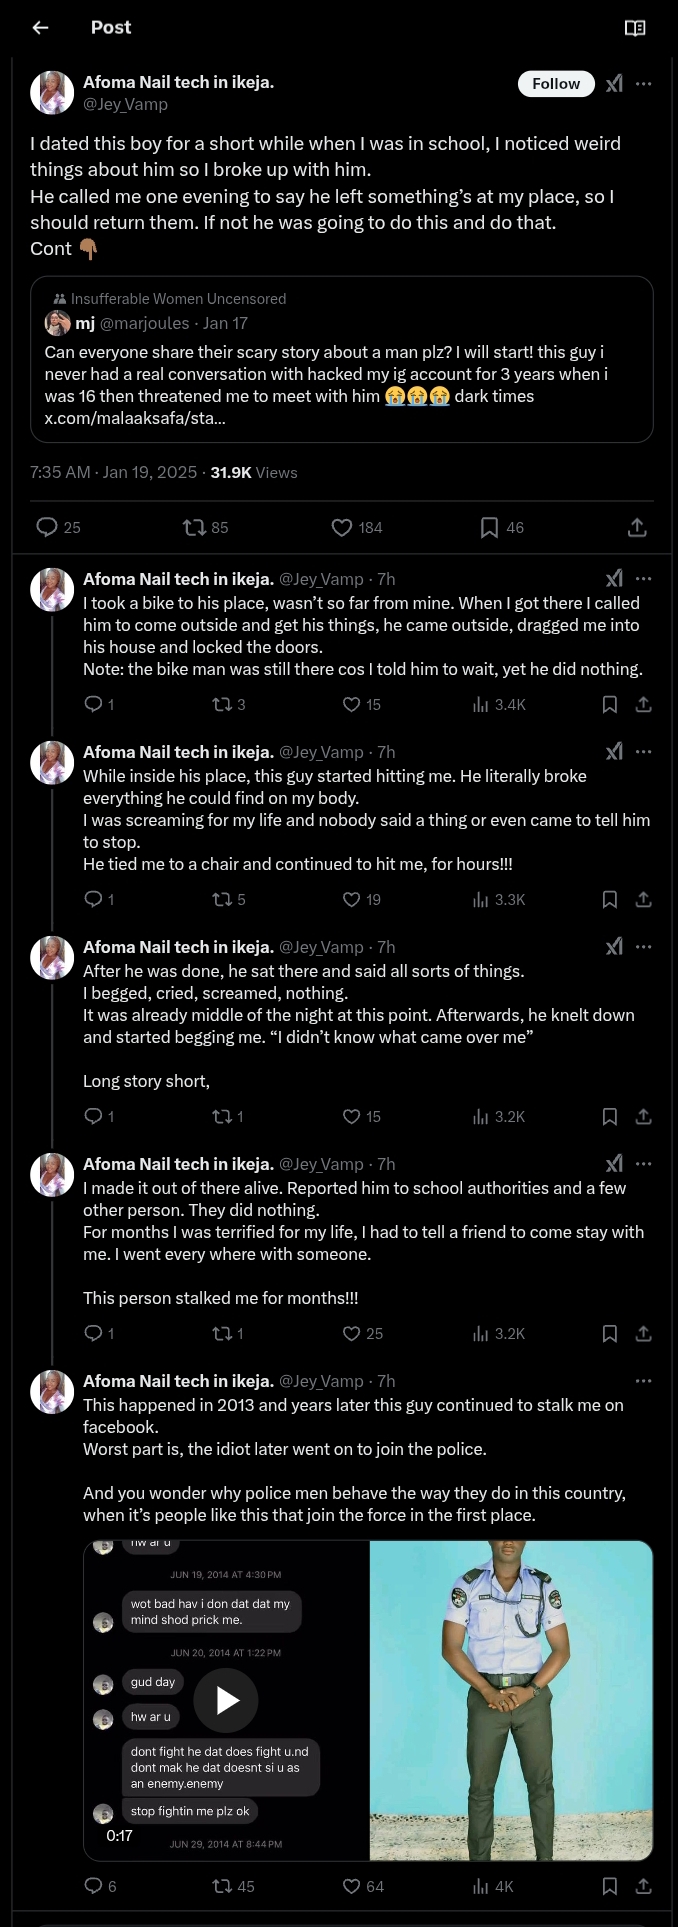Follow Afoma Nail tech in ikeja
This screenshot has height=1927, width=678.
[x=556, y=84]
